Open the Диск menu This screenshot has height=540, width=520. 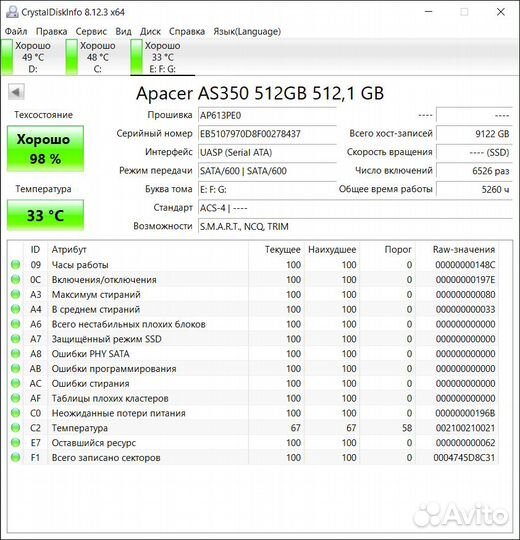point(150,31)
